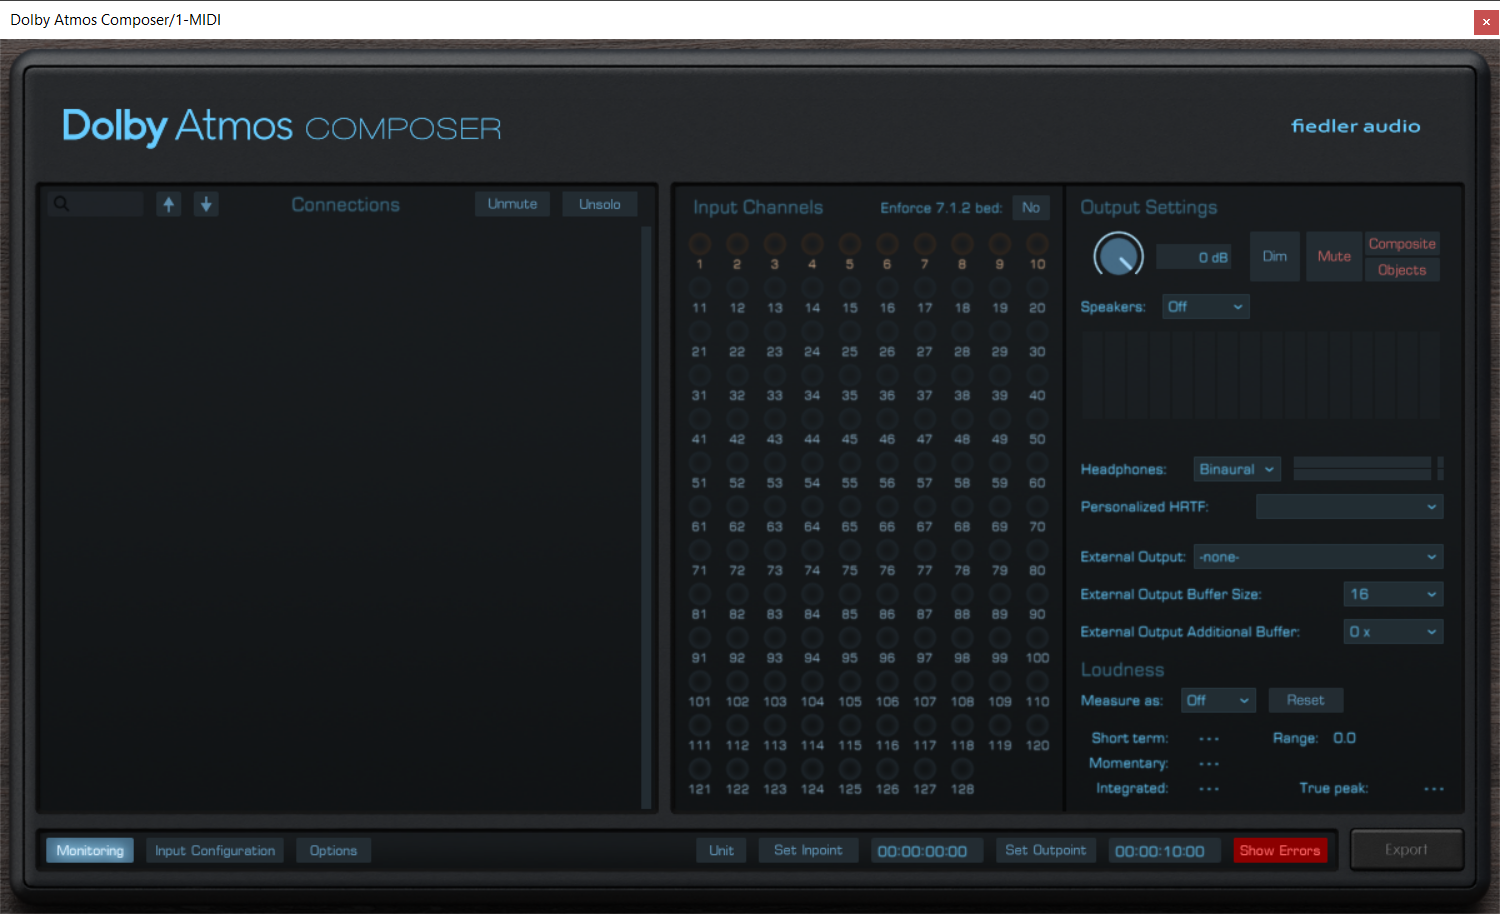Open External Output Additional Buffer dropdown
Image resolution: width=1500 pixels, height=914 pixels.
(x=1393, y=632)
